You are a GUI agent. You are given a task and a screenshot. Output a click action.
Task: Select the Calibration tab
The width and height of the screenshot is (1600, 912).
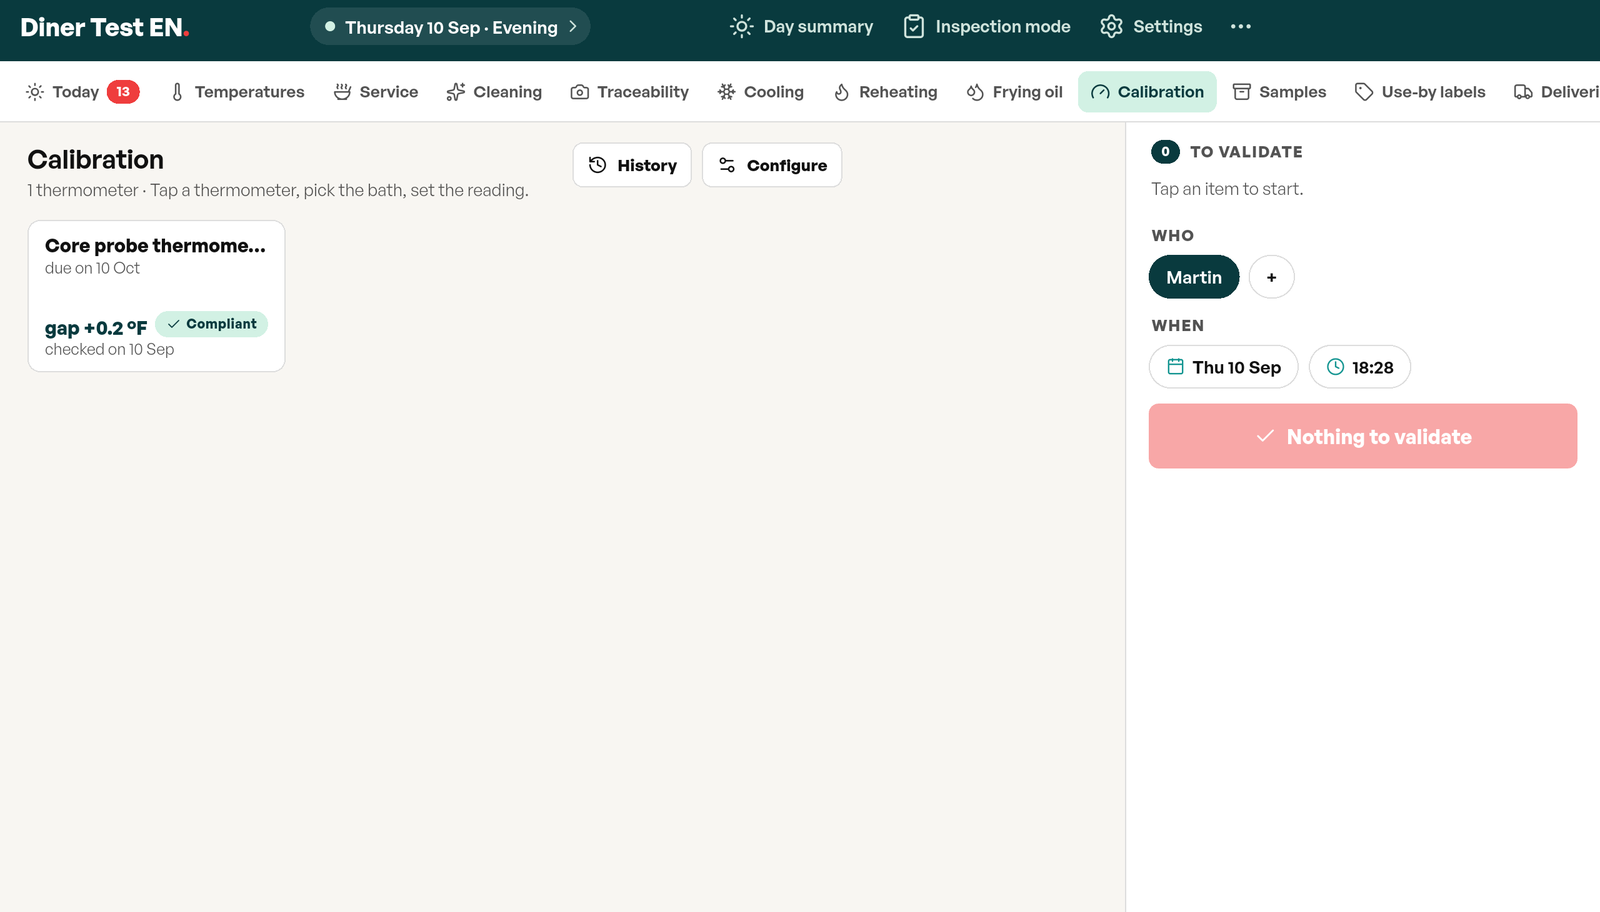(1147, 92)
